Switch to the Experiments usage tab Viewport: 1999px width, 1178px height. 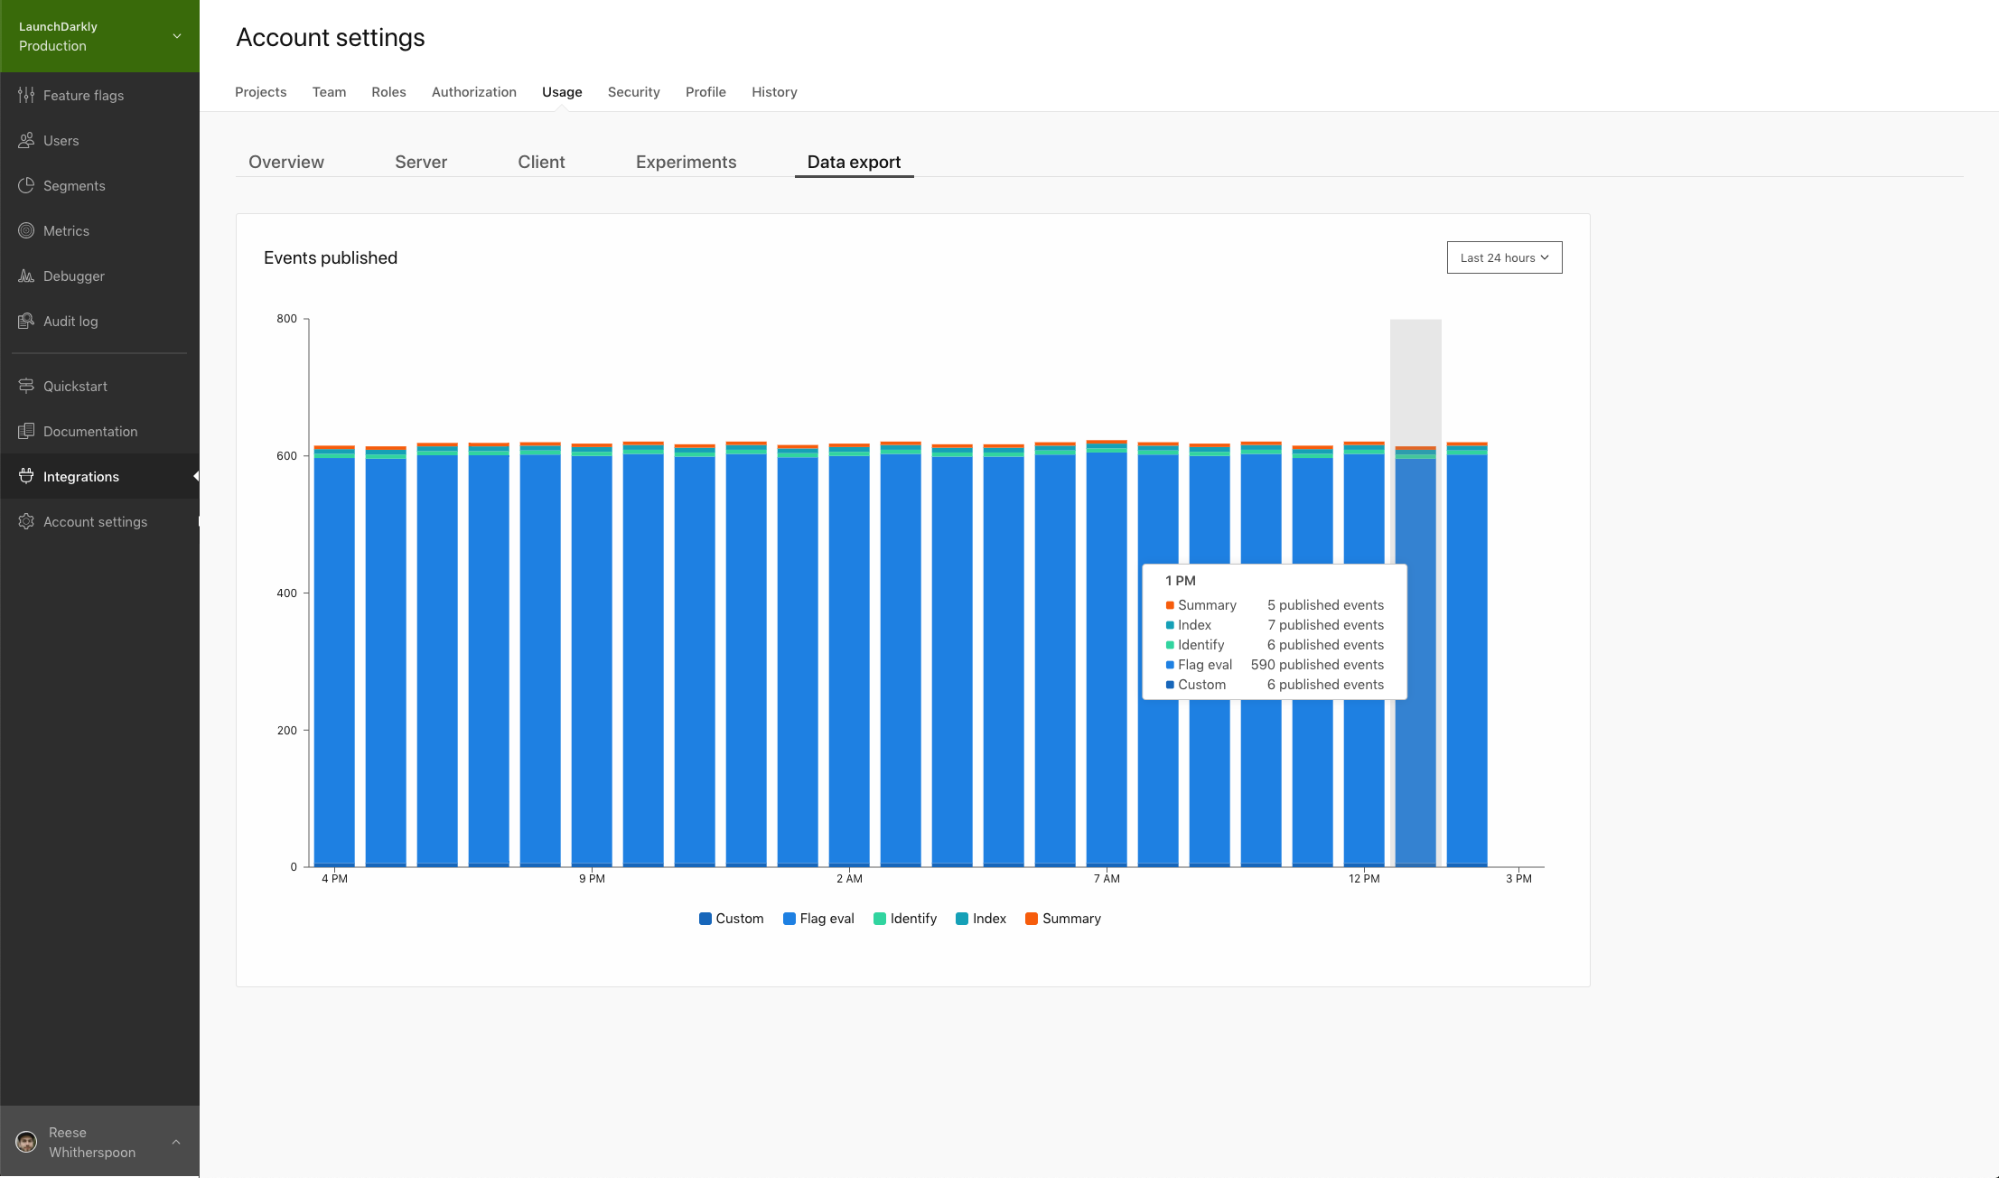(x=685, y=161)
